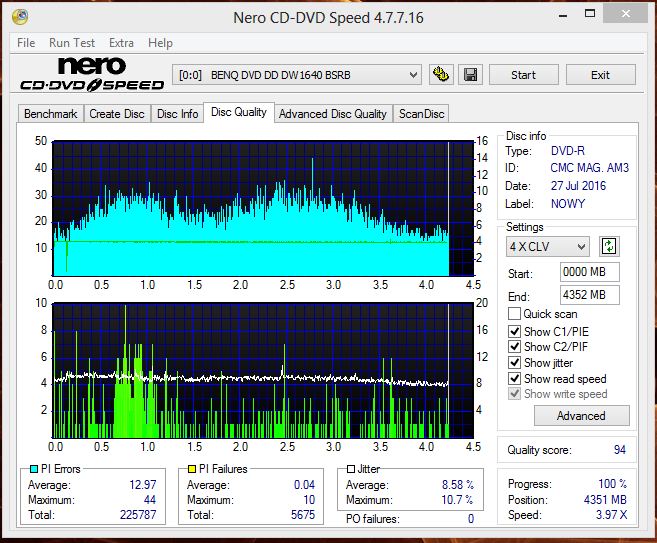Click the drive options tools icon
Image resolution: width=657 pixels, height=543 pixels.
(x=441, y=75)
